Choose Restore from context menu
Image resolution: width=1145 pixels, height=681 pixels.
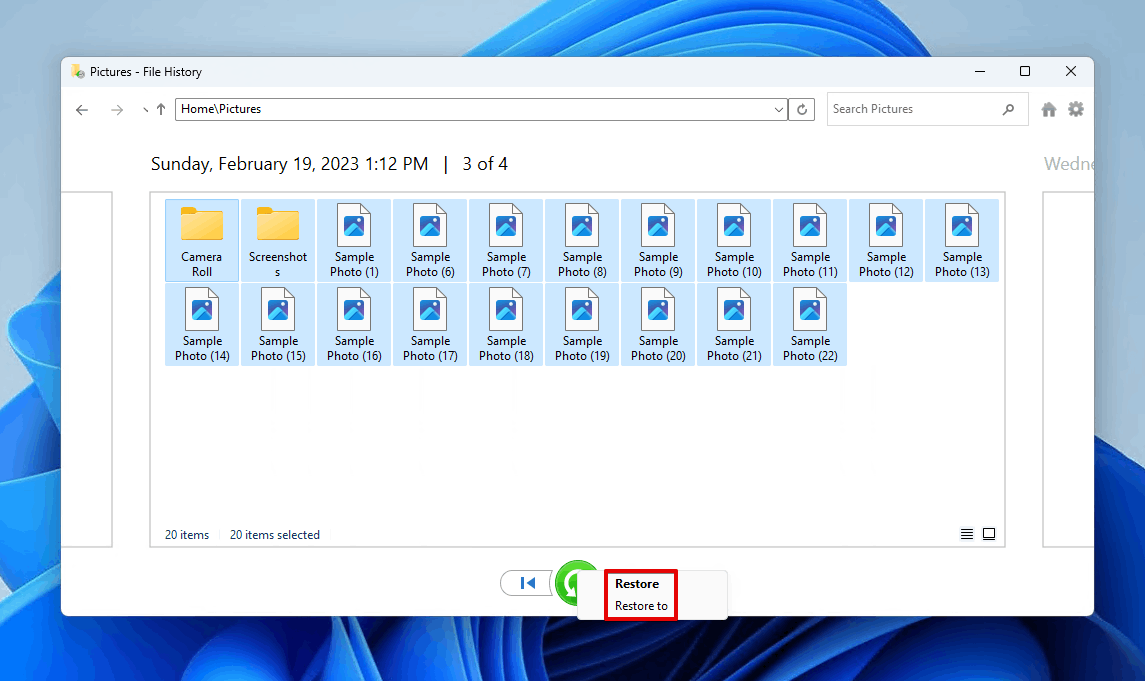pos(637,584)
